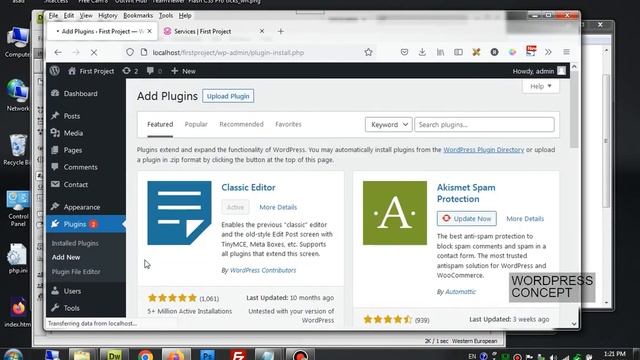Click Update Now for Akismet

coord(467,218)
